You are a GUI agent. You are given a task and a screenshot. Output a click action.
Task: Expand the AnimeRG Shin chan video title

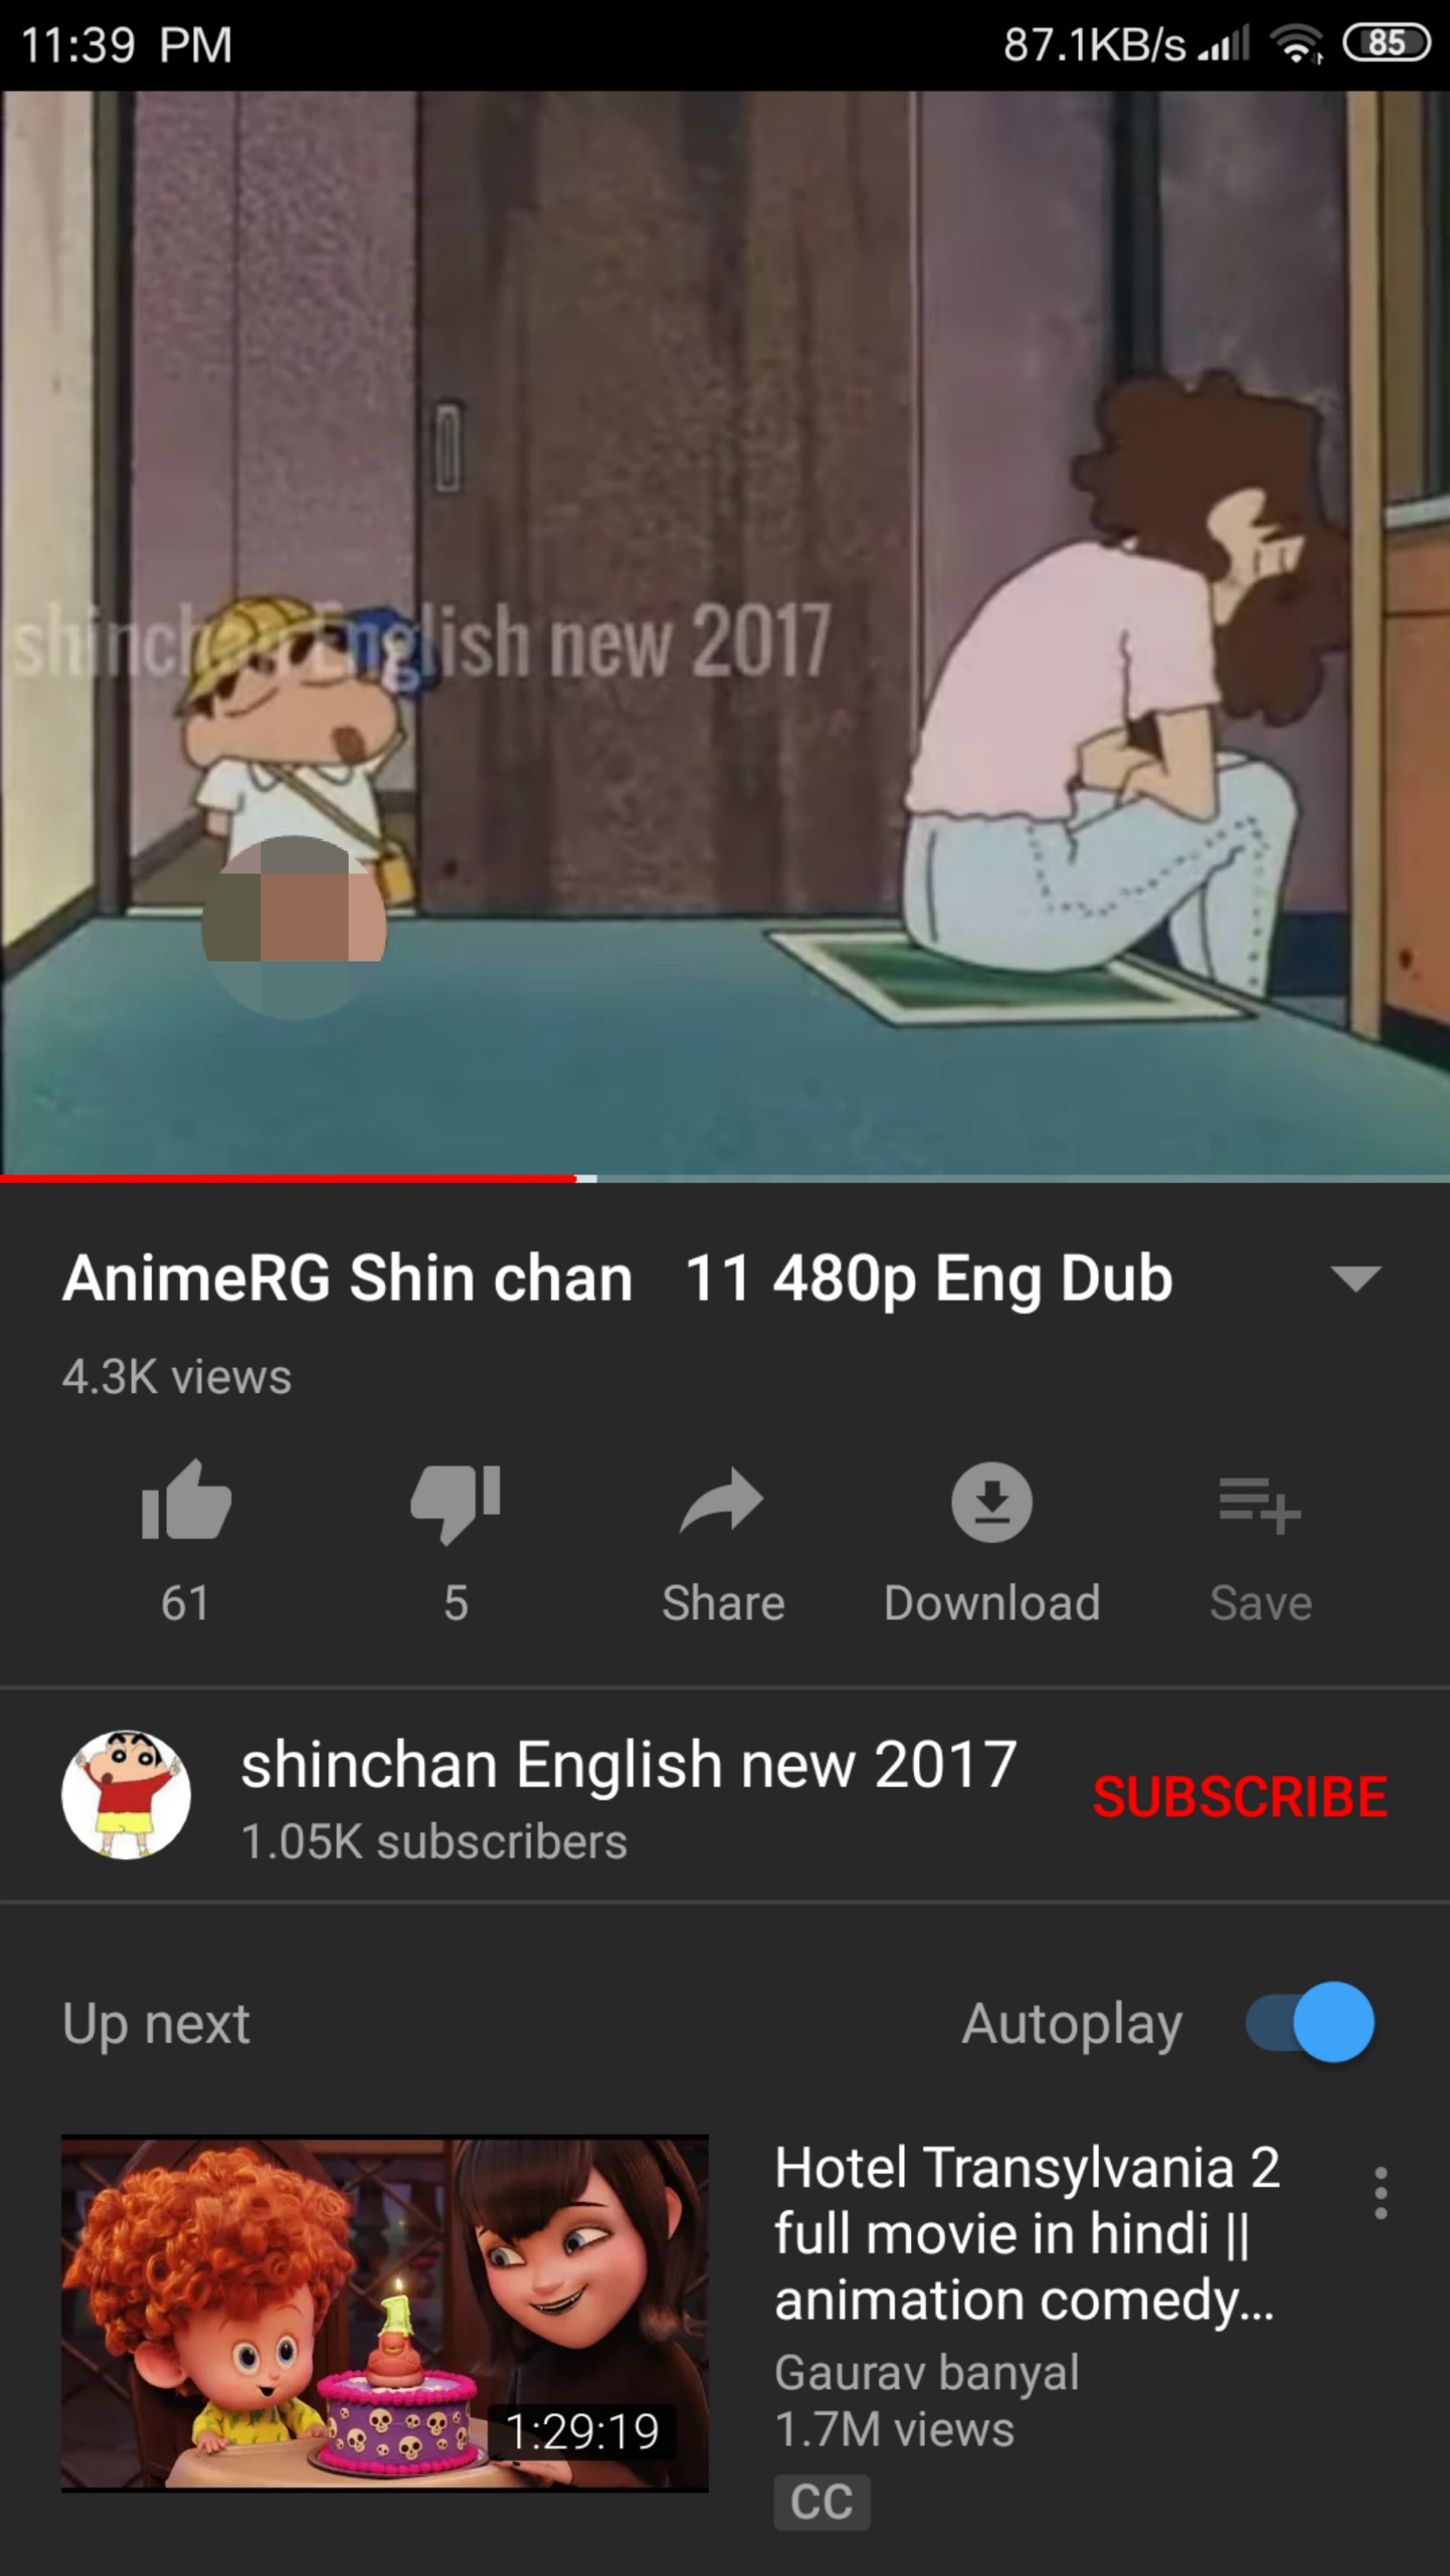tap(617, 1278)
